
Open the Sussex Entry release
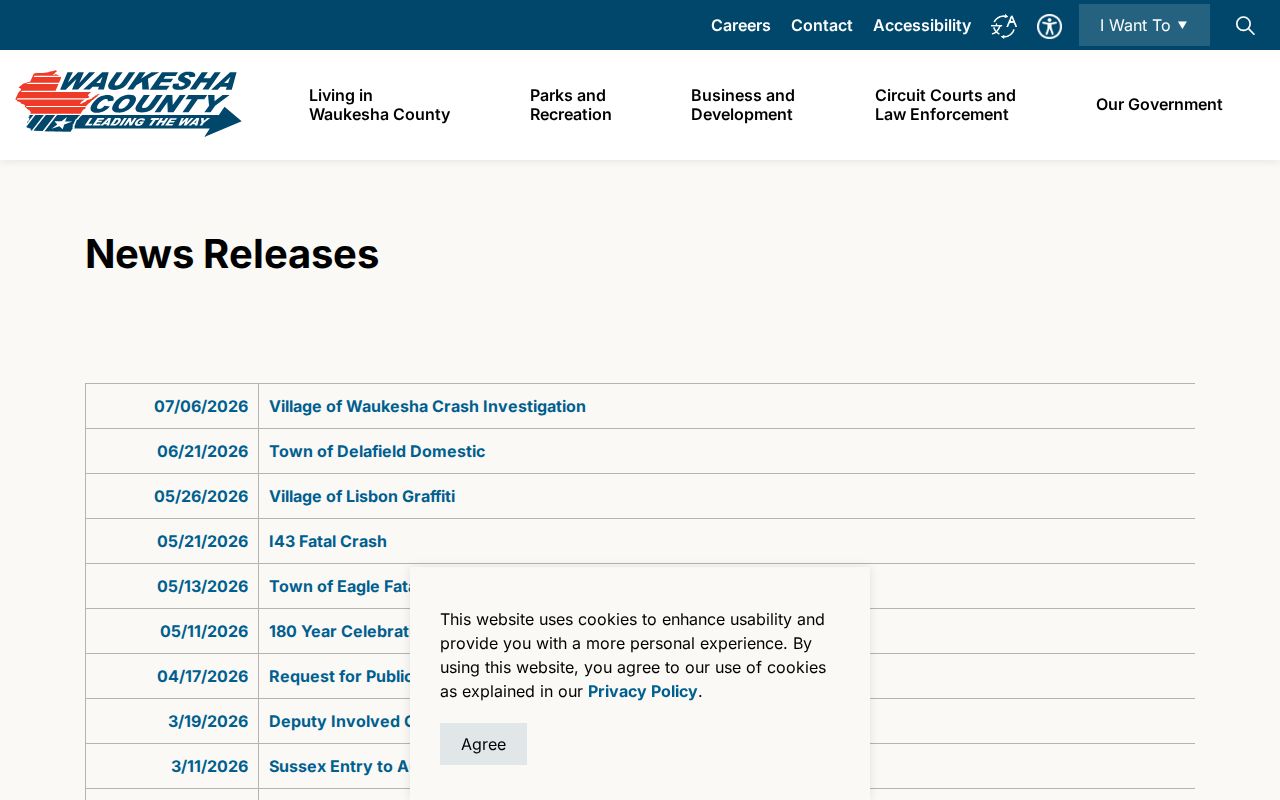click(339, 766)
